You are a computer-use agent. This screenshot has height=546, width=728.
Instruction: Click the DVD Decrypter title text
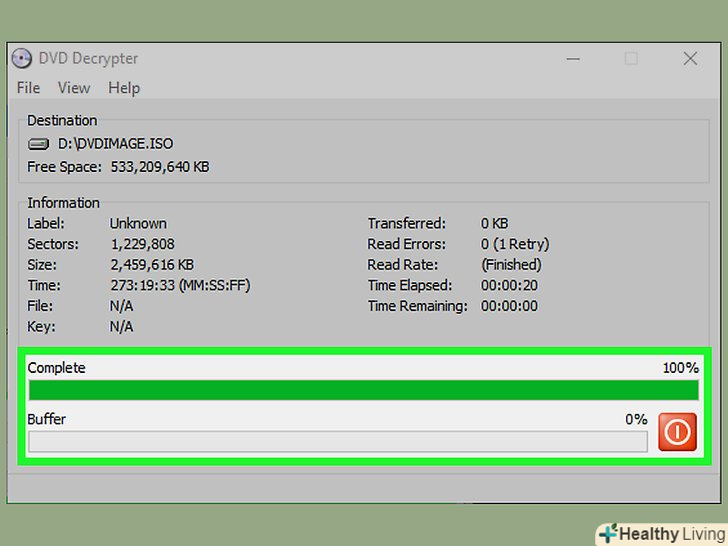click(88, 58)
